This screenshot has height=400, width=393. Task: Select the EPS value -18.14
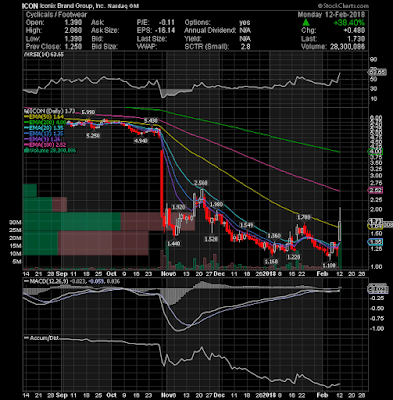coord(165,31)
